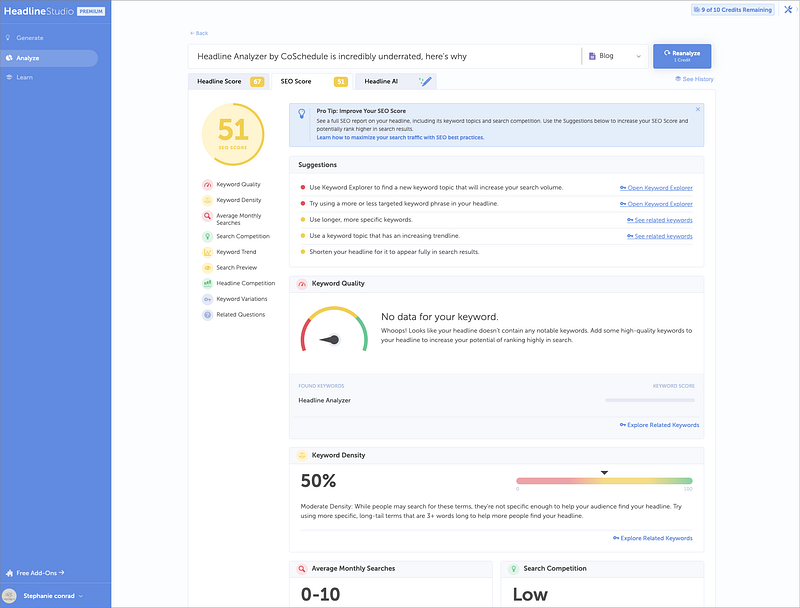Dismiss the Pro Tip banner

click(697, 109)
